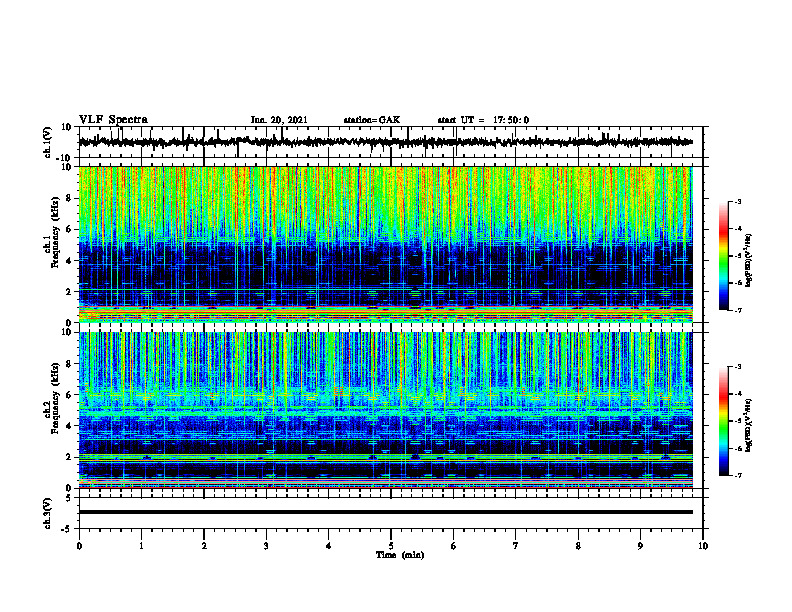Click the "VLF Spectra" plot title

[x=113, y=120]
